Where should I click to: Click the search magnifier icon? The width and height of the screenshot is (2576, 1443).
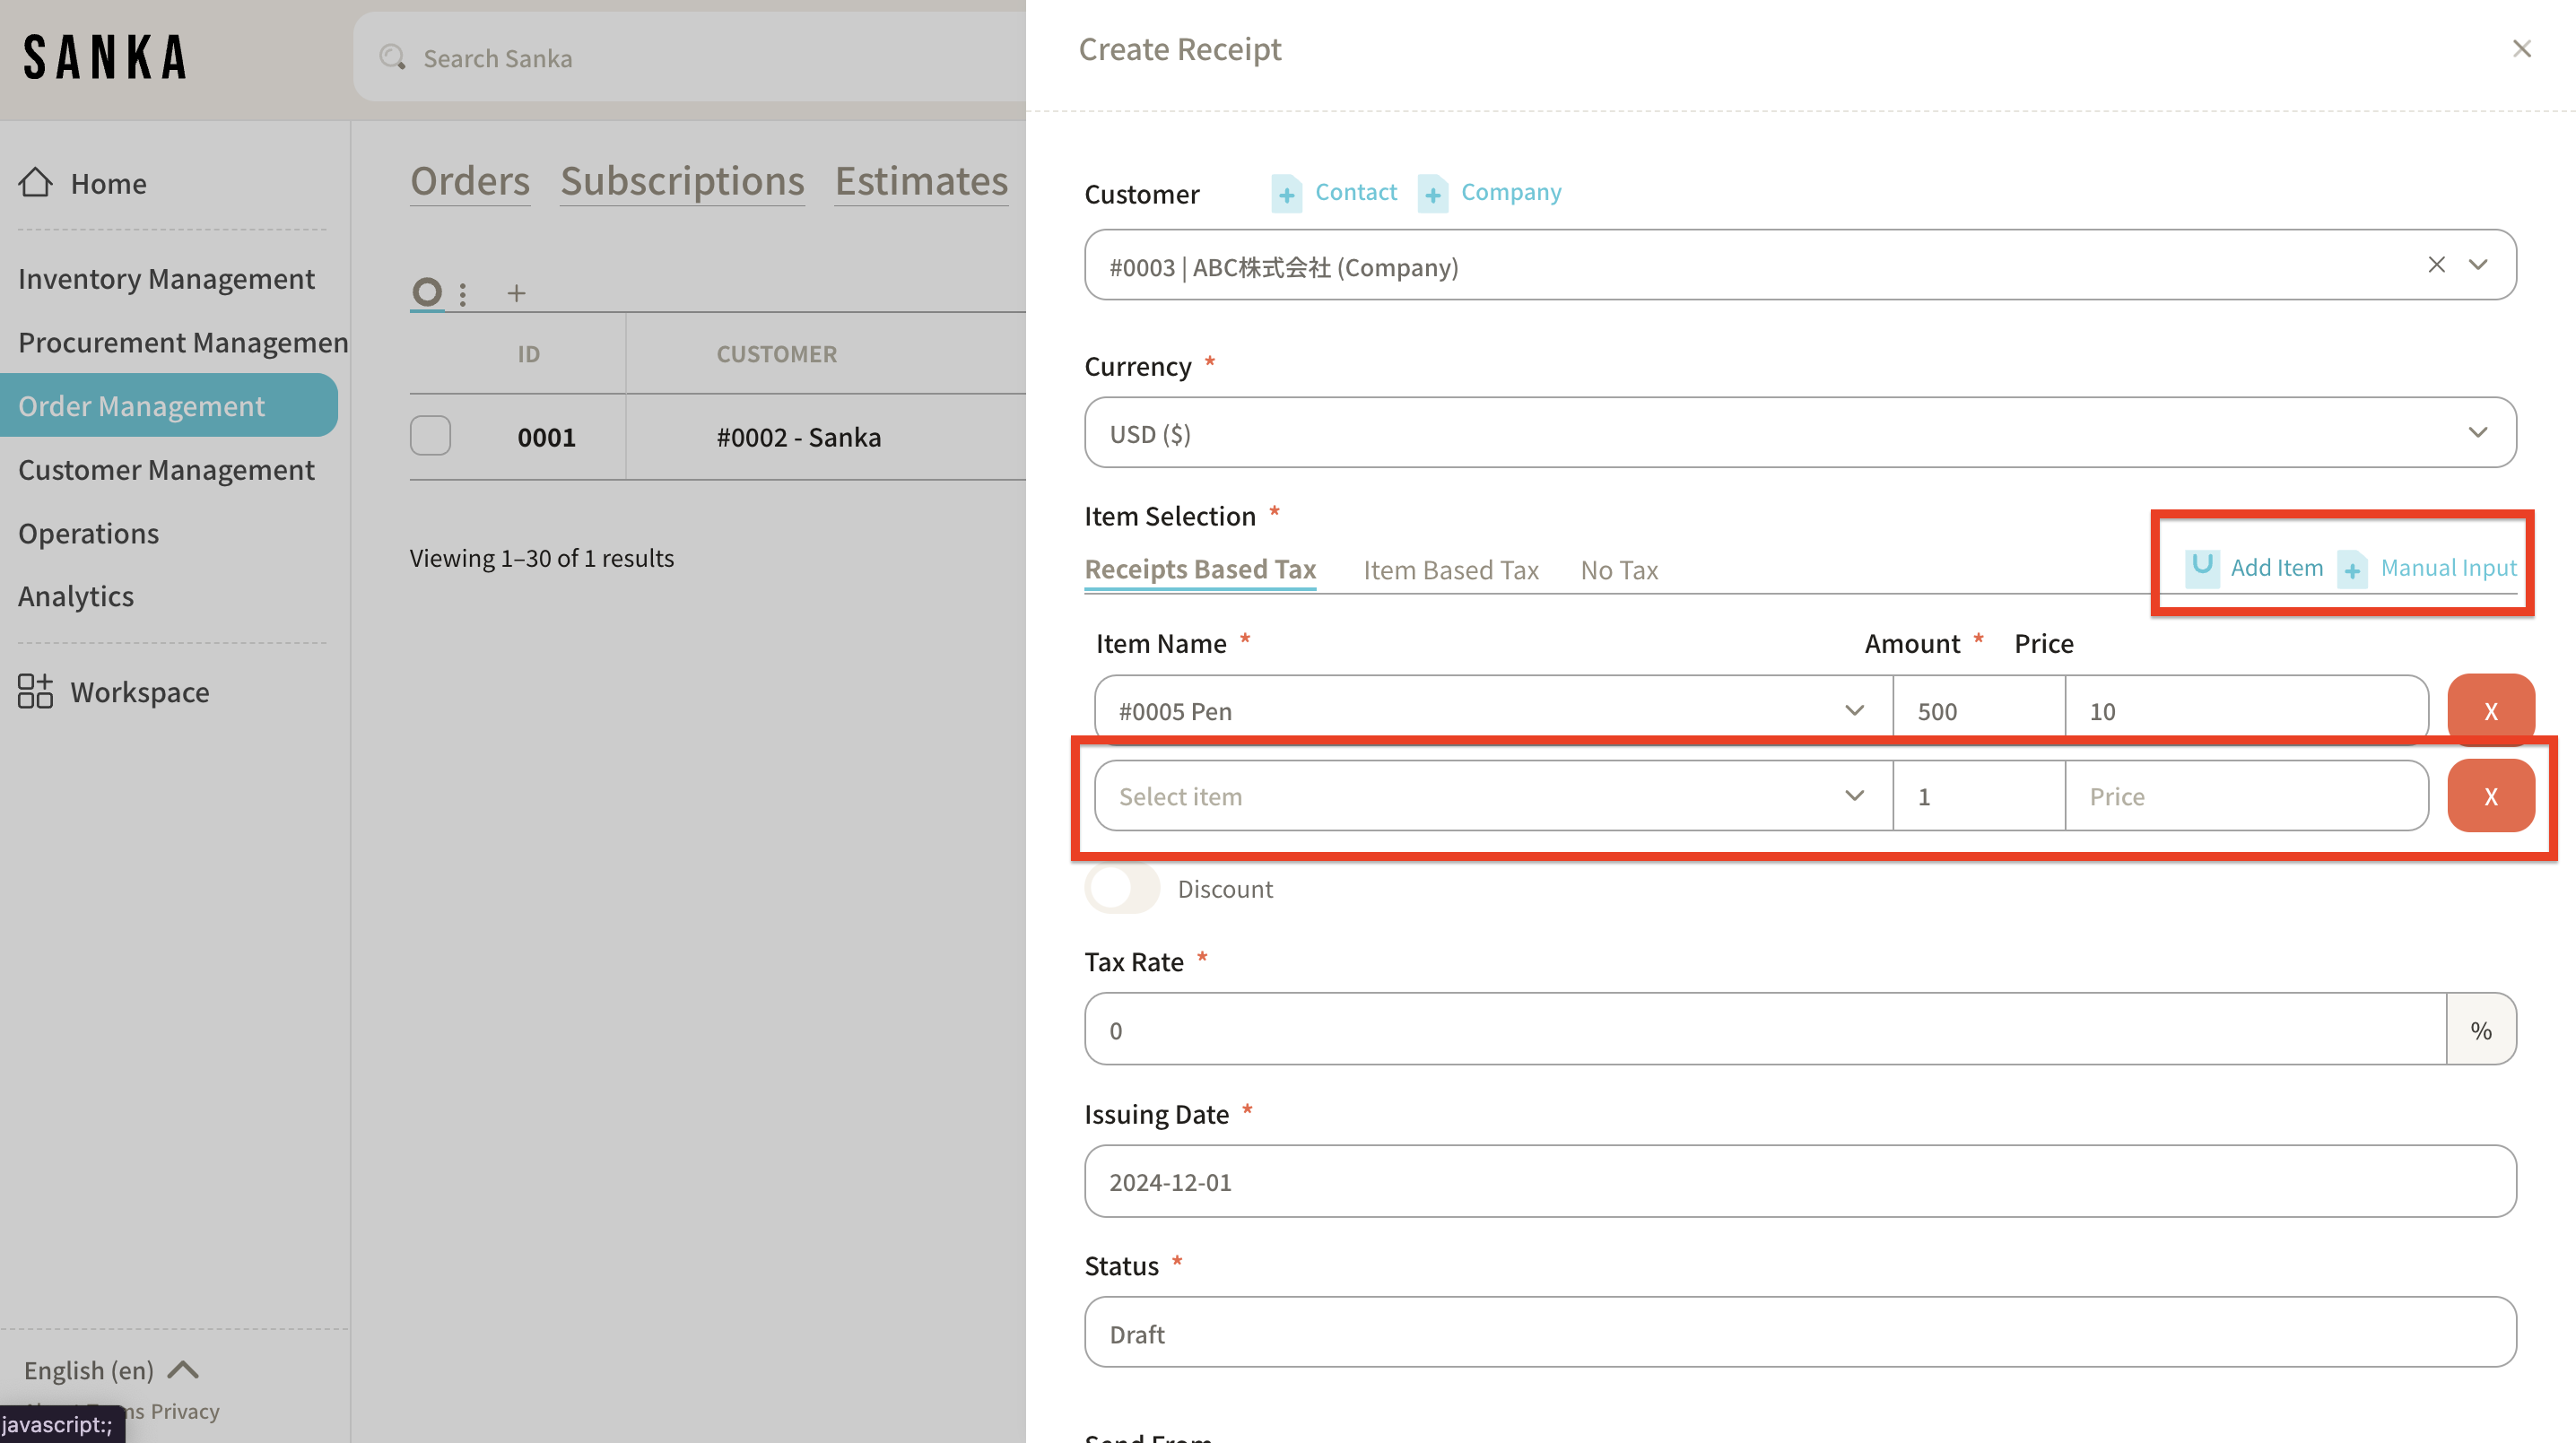(x=392, y=58)
